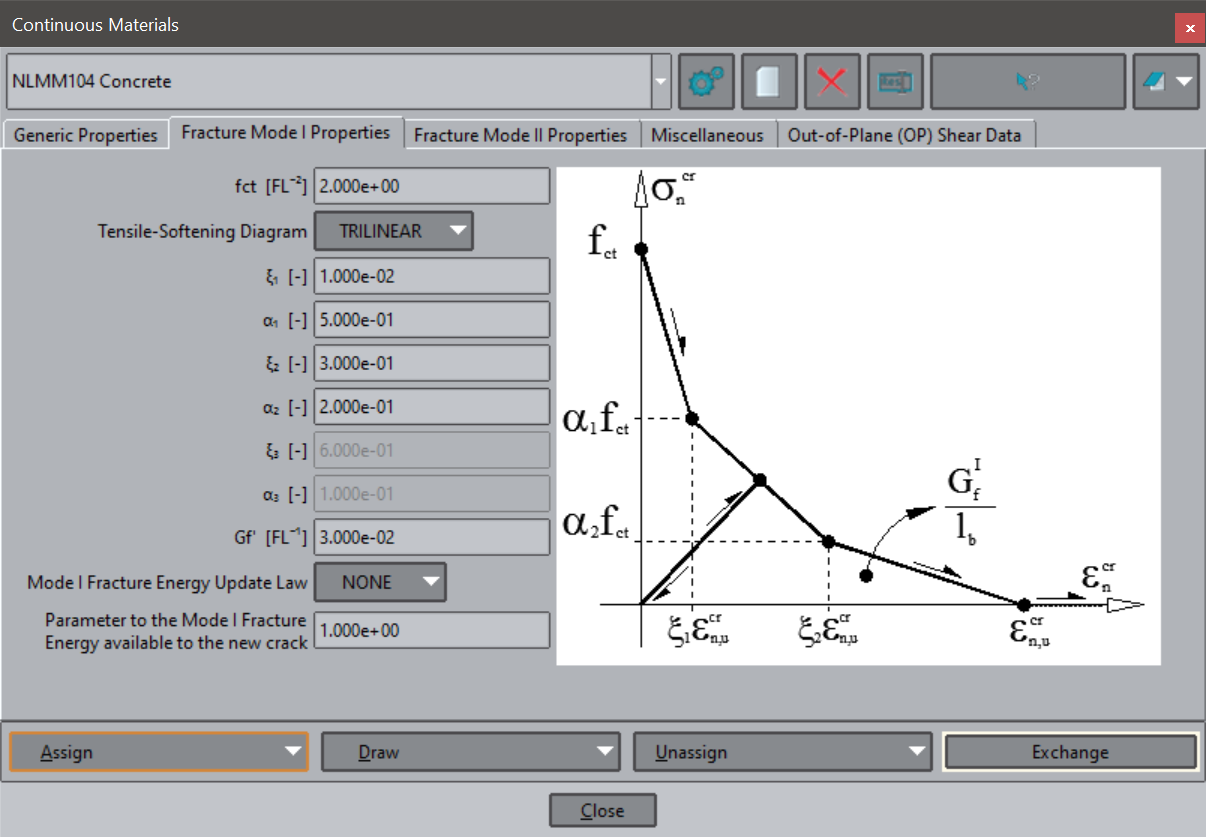Open the Fracture Mode II Properties tab
The width and height of the screenshot is (1206, 837).
pos(520,135)
